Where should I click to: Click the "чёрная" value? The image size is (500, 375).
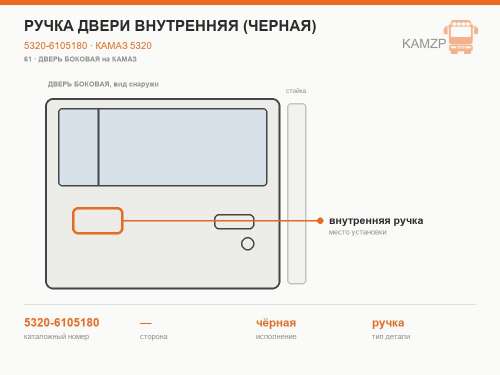276,323
